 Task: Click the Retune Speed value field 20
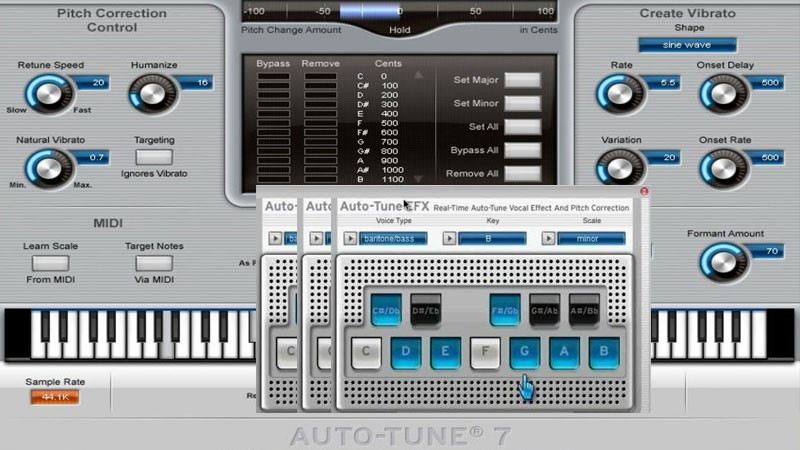(x=93, y=83)
